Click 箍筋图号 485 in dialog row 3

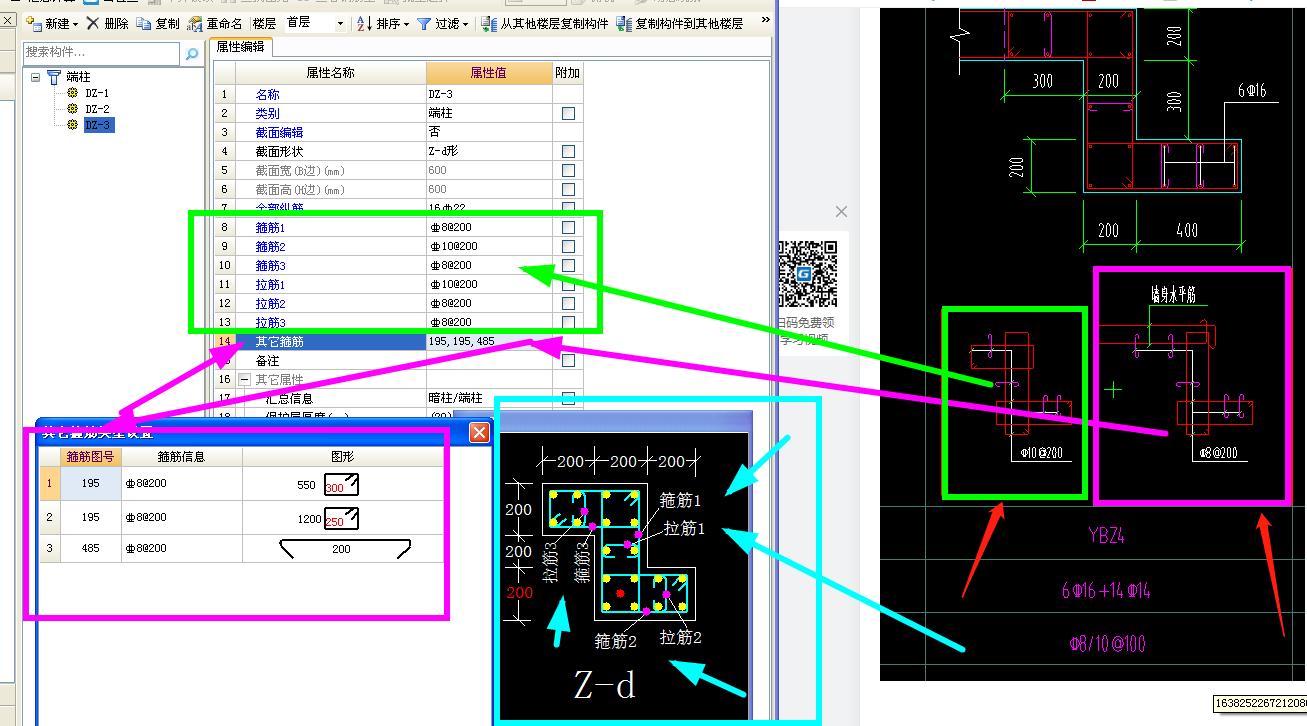click(90, 548)
